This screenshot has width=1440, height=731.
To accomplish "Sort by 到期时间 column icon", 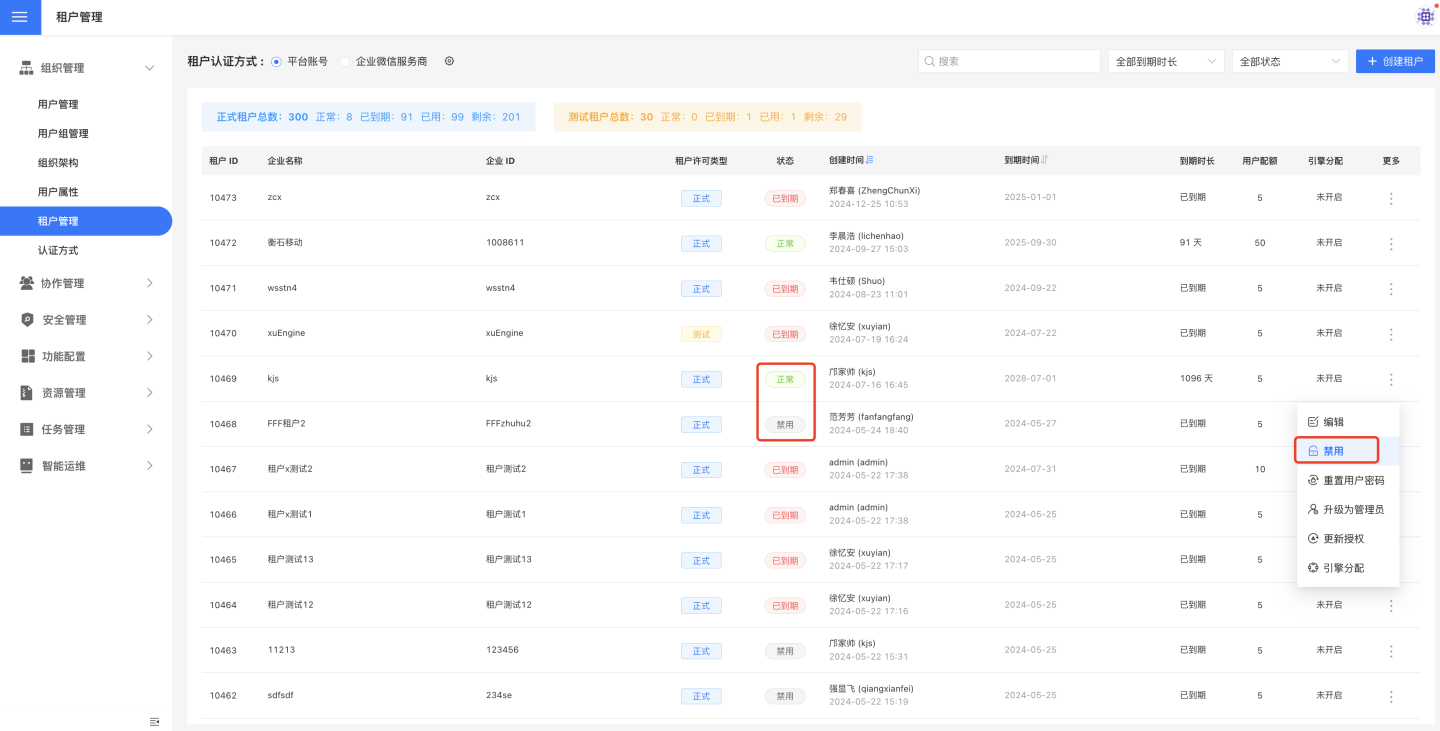I will pyautogui.click(x=1045, y=160).
